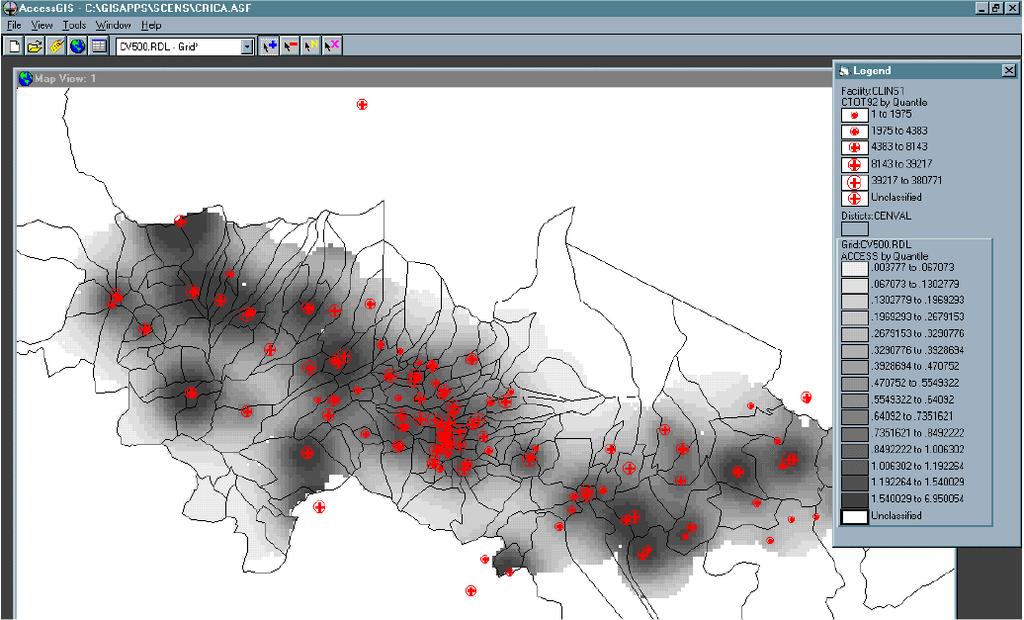Click the .8492222 to 1.006302 swatch
This screenshot has height=620, width=1024.
[854, 450]
